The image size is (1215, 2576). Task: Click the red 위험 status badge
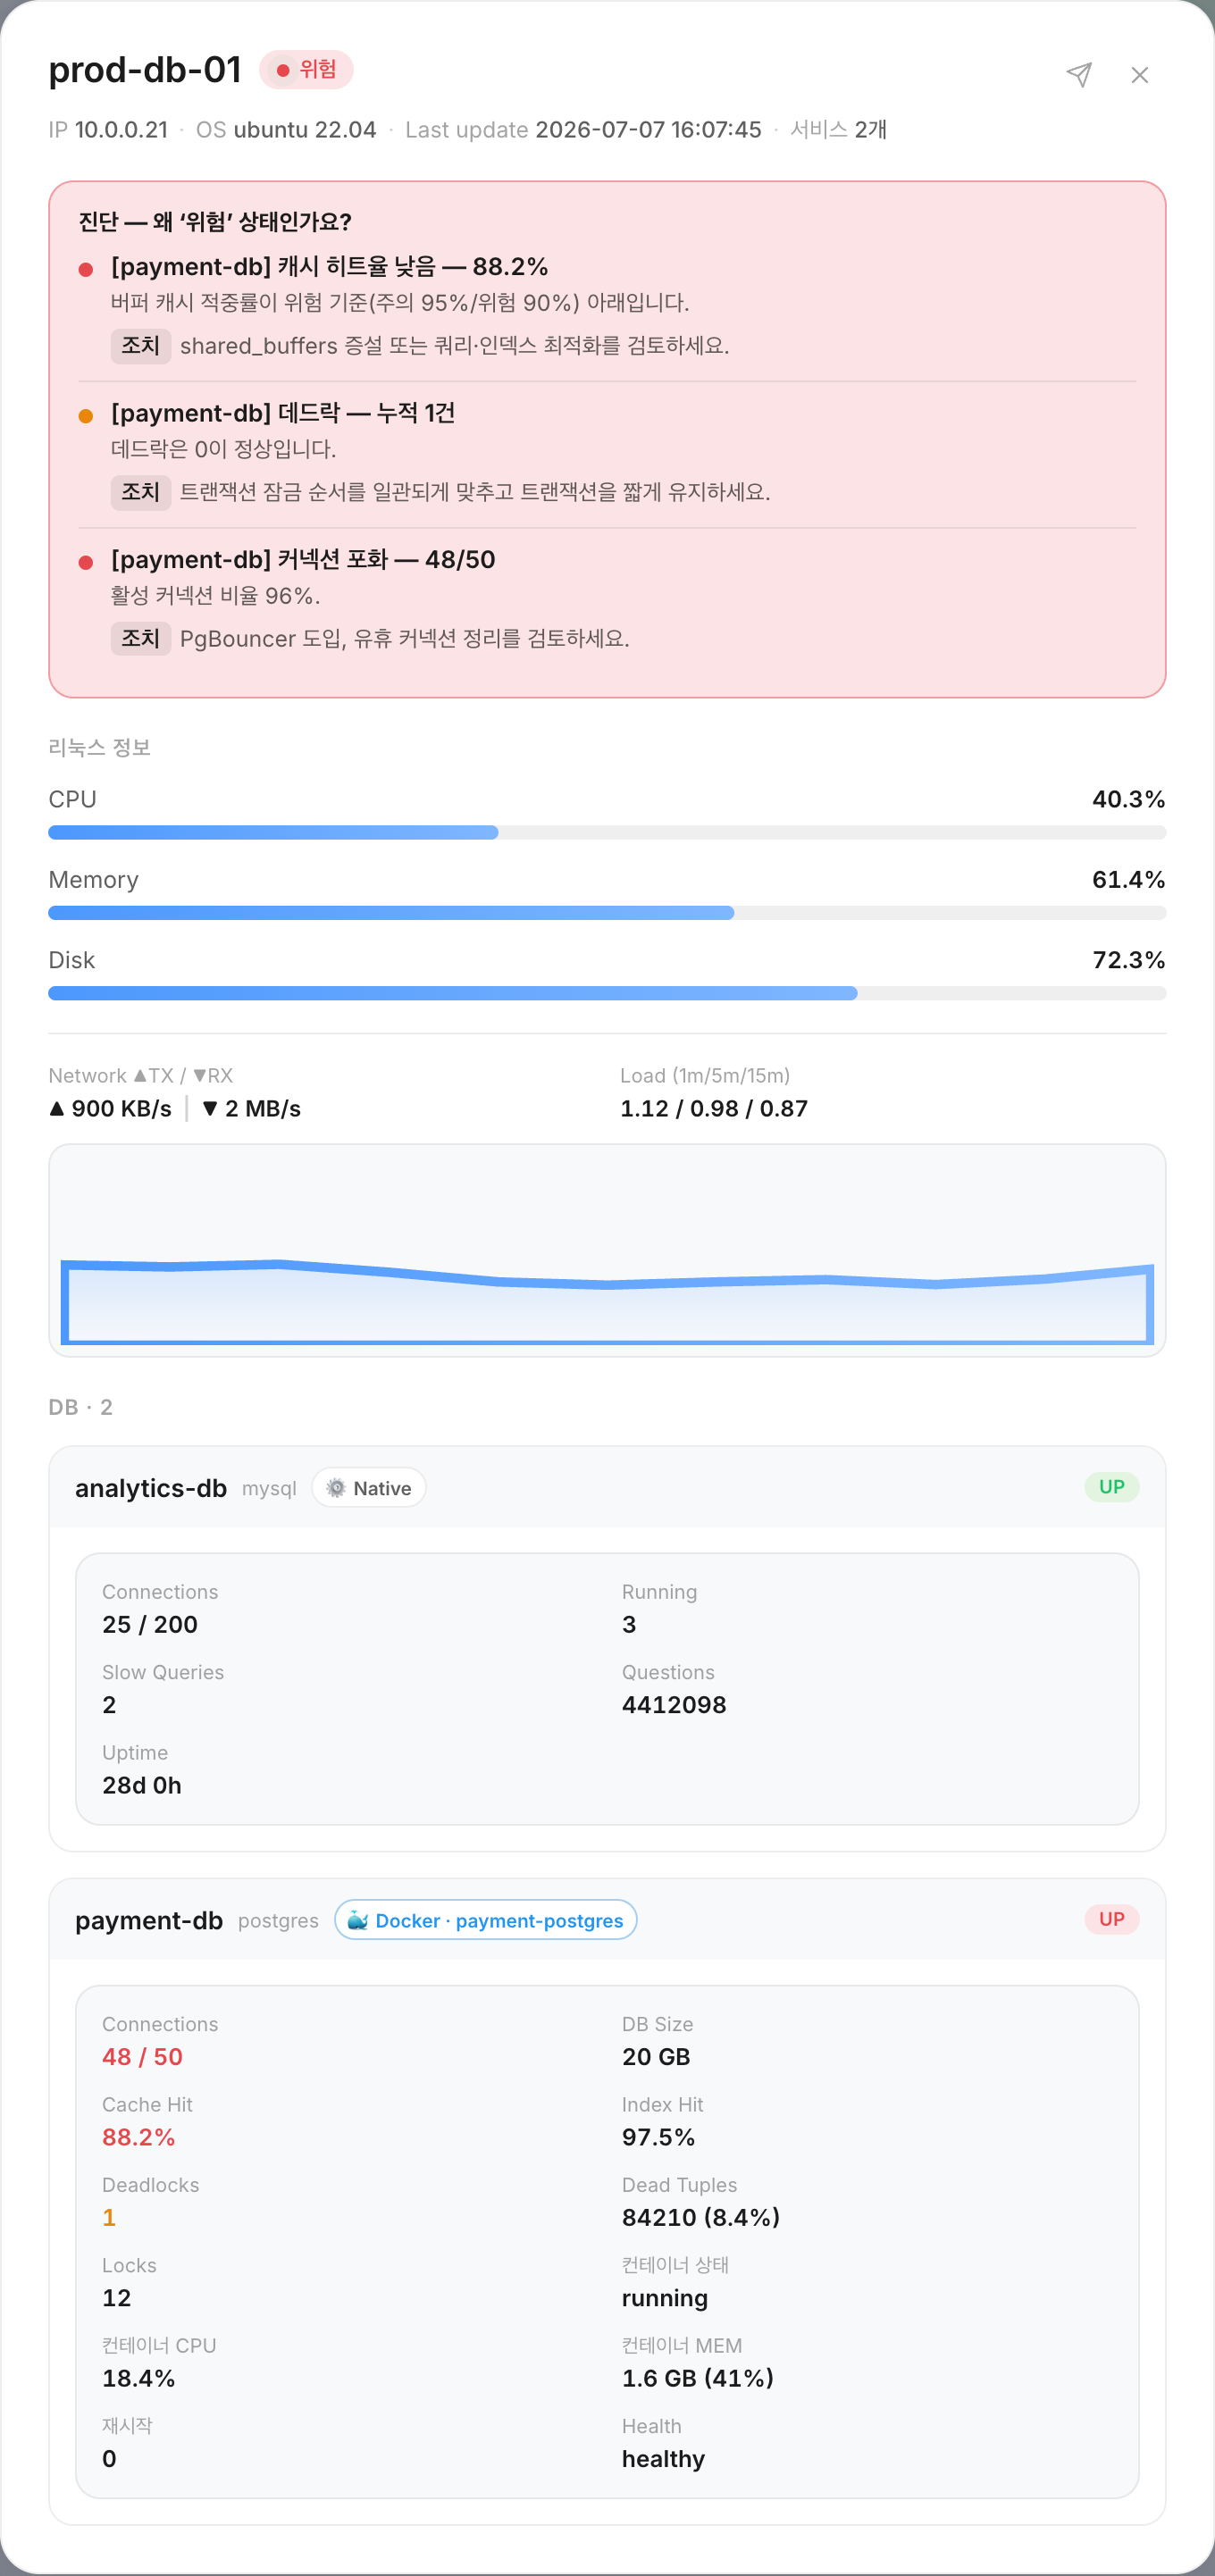(306, 70)
